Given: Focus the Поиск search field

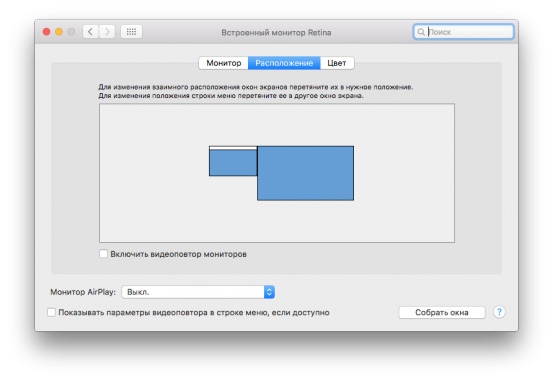Looking at the screenshot, I should 463,32.
